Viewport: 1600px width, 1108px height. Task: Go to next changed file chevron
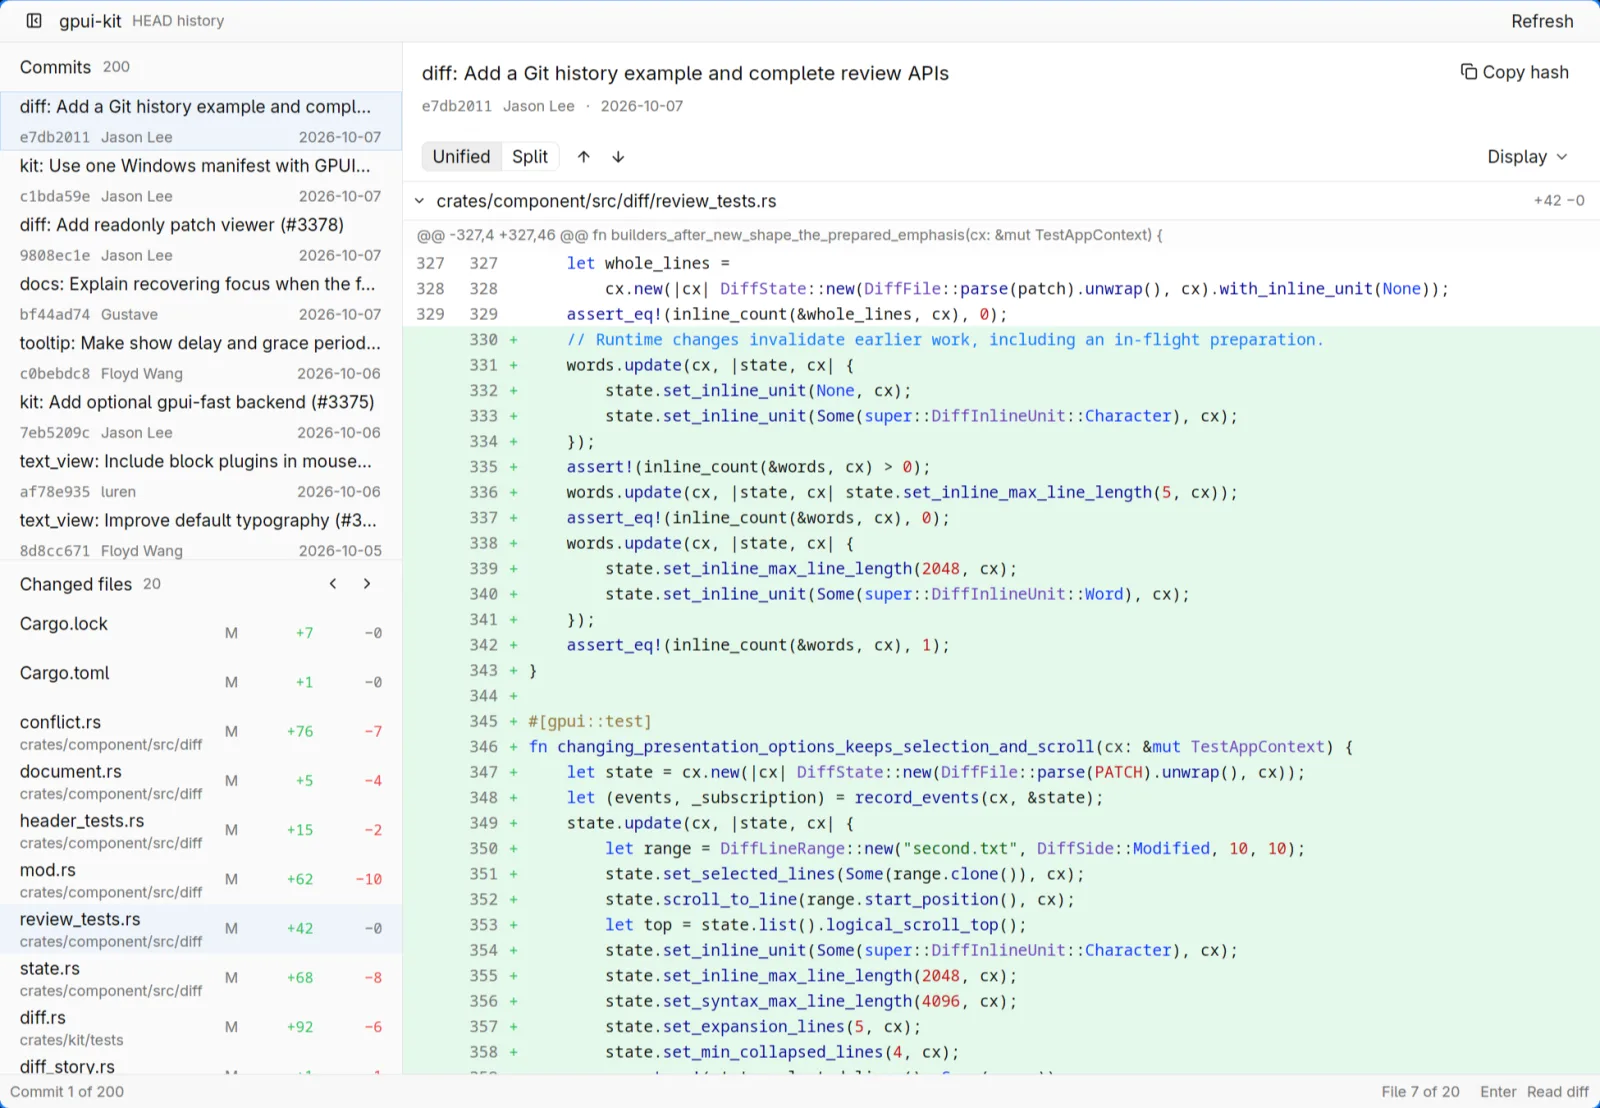[x=367, y=584]
